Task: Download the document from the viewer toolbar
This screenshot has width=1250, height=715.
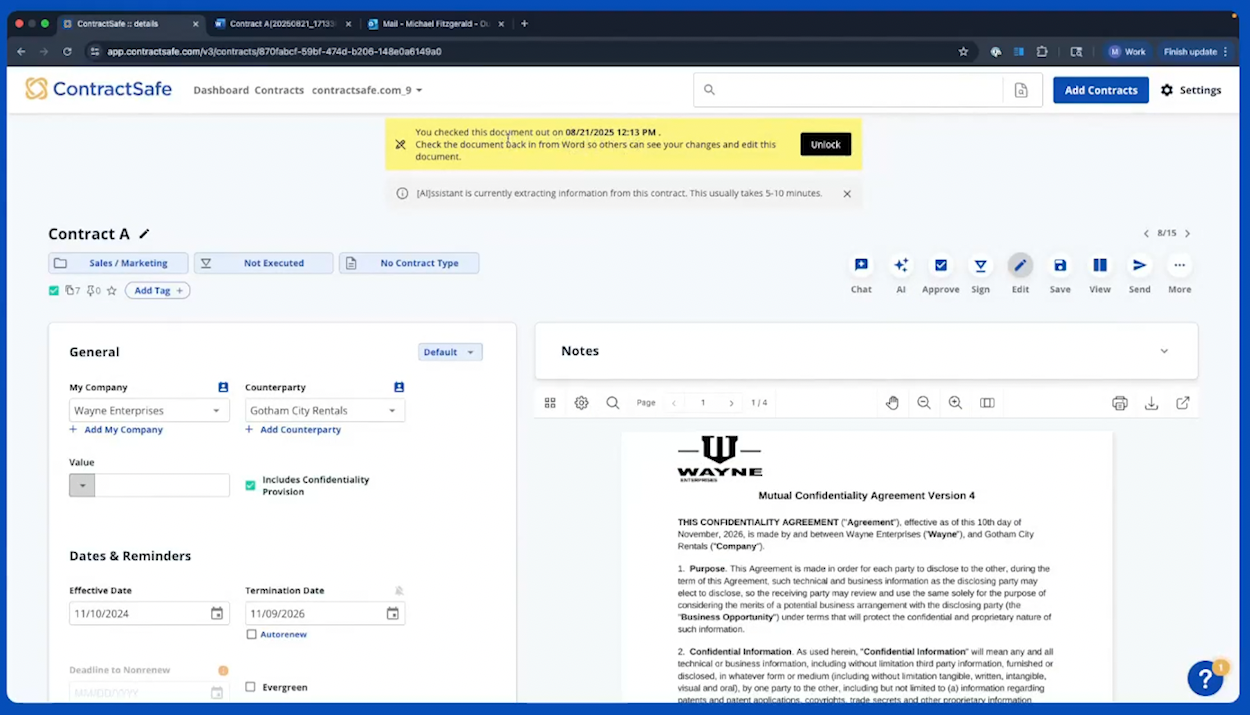Action: (1151, 403)
